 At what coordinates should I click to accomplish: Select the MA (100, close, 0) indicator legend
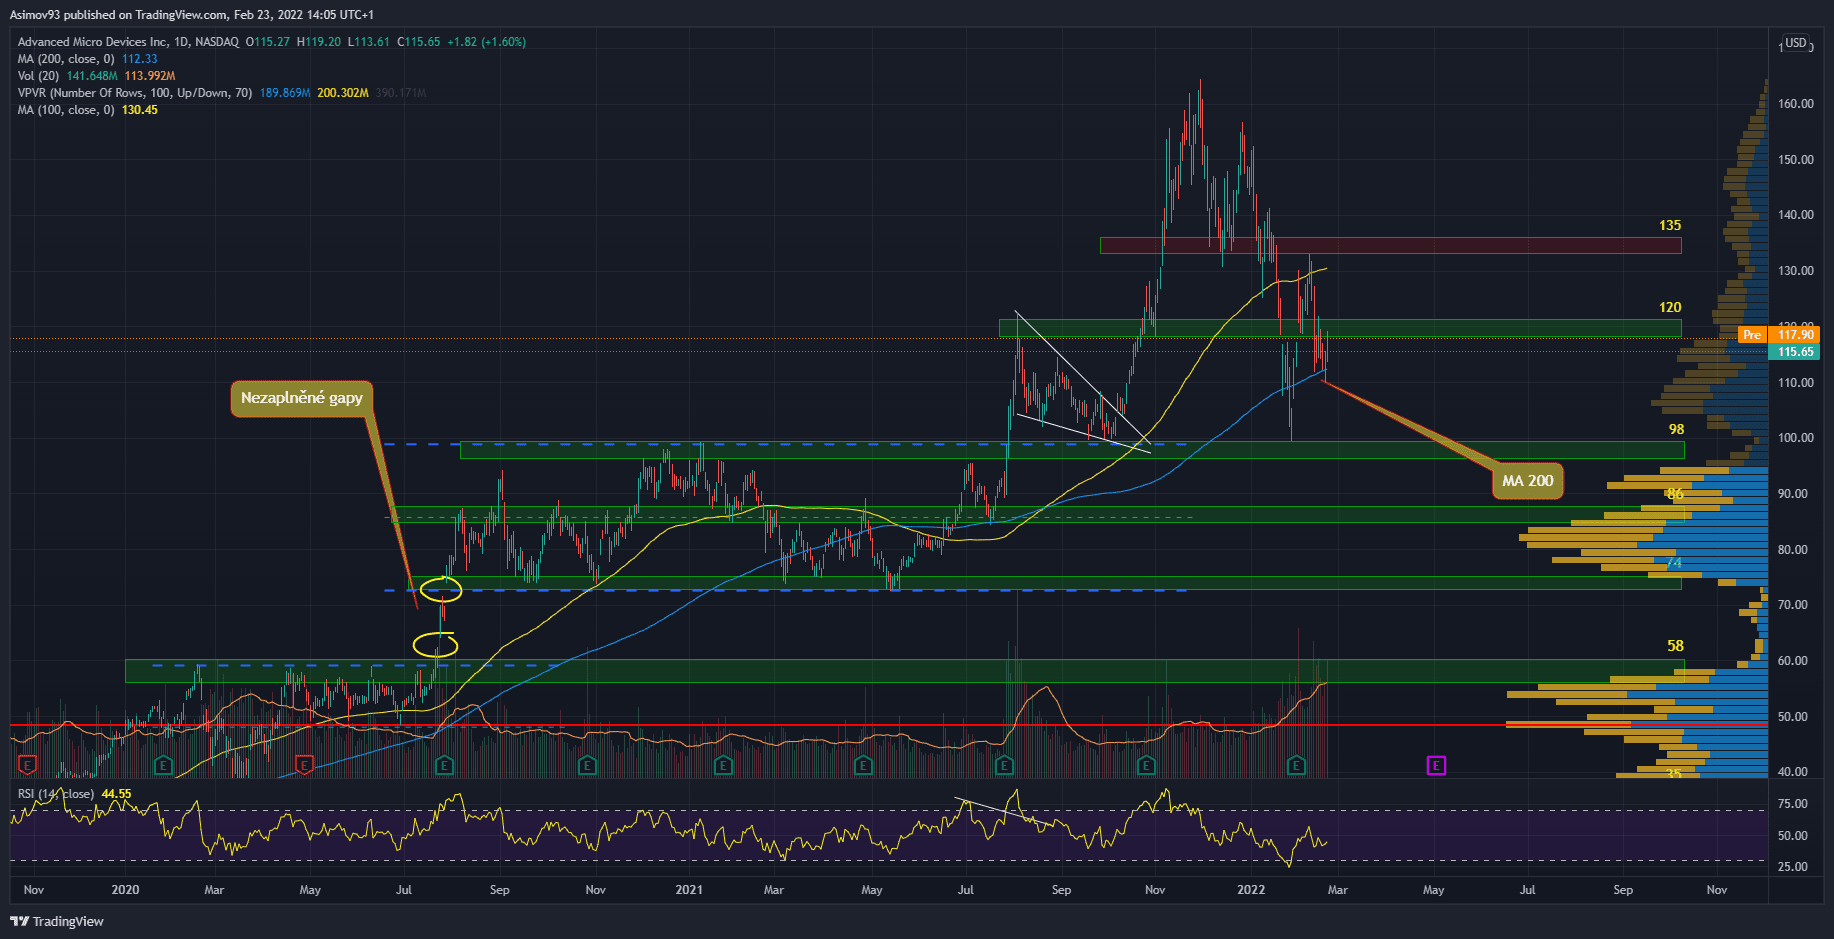coord(66,110)
